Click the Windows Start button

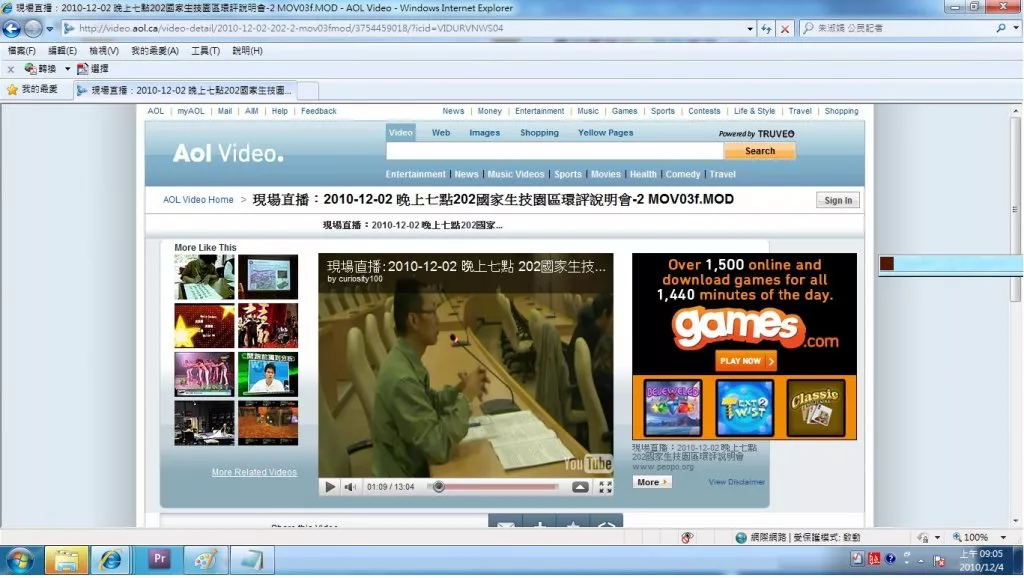(20, 560)
